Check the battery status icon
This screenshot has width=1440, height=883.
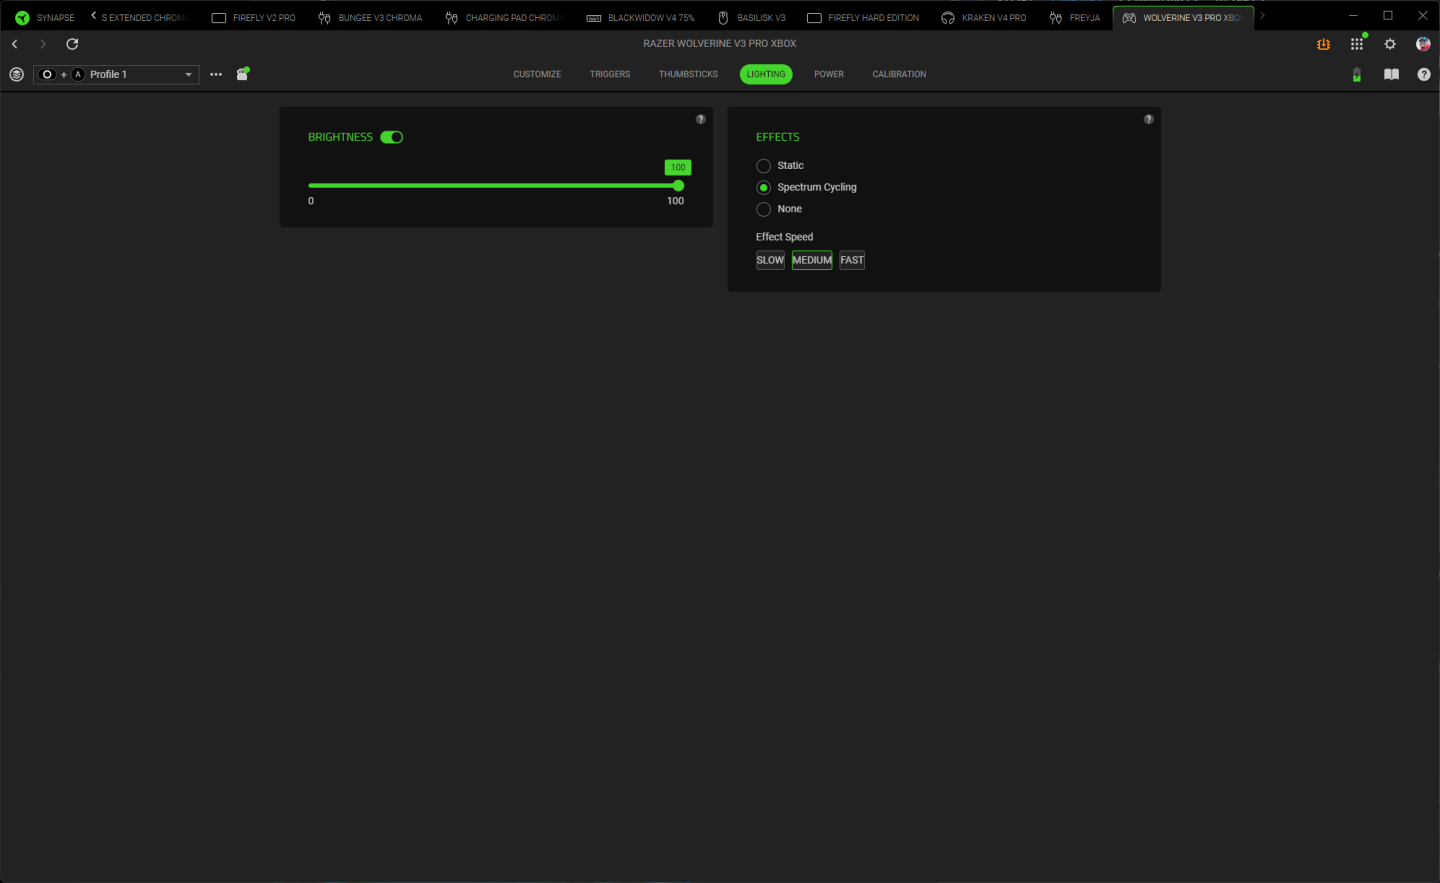1357,74
